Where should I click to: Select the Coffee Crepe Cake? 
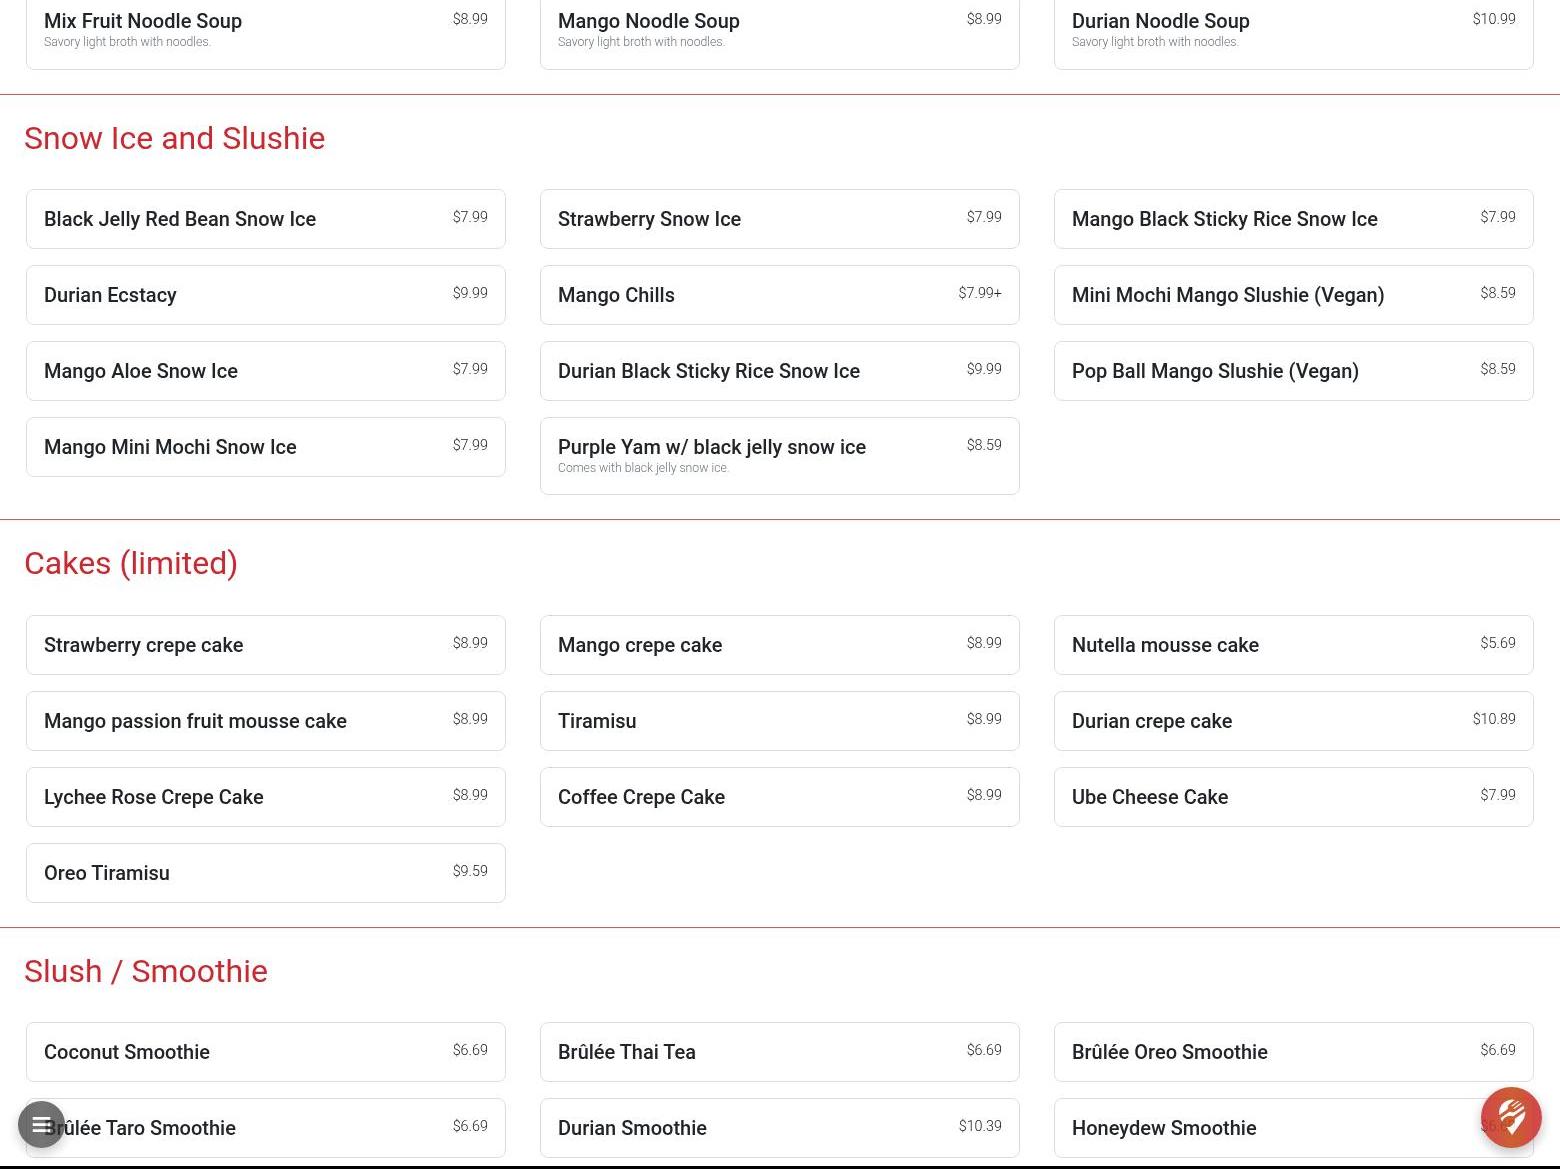click(x=780, y=797)
